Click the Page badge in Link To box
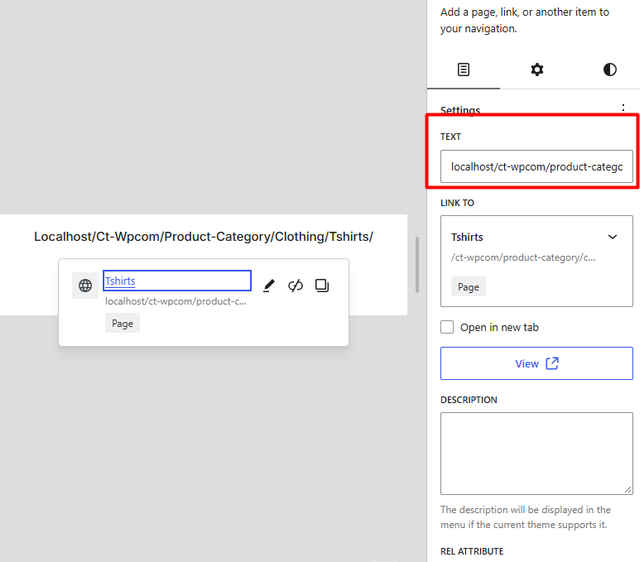The image size is (640, 562). click(x=468, y=287)
